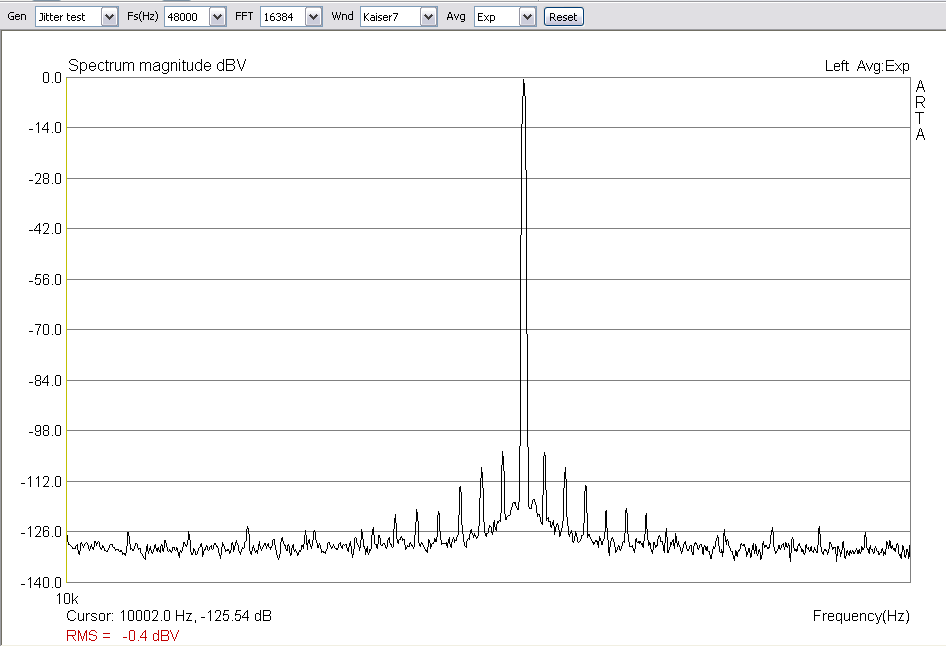Click the FFT label in the toolbar
The image size is (946, 646).
coord(244,16)
